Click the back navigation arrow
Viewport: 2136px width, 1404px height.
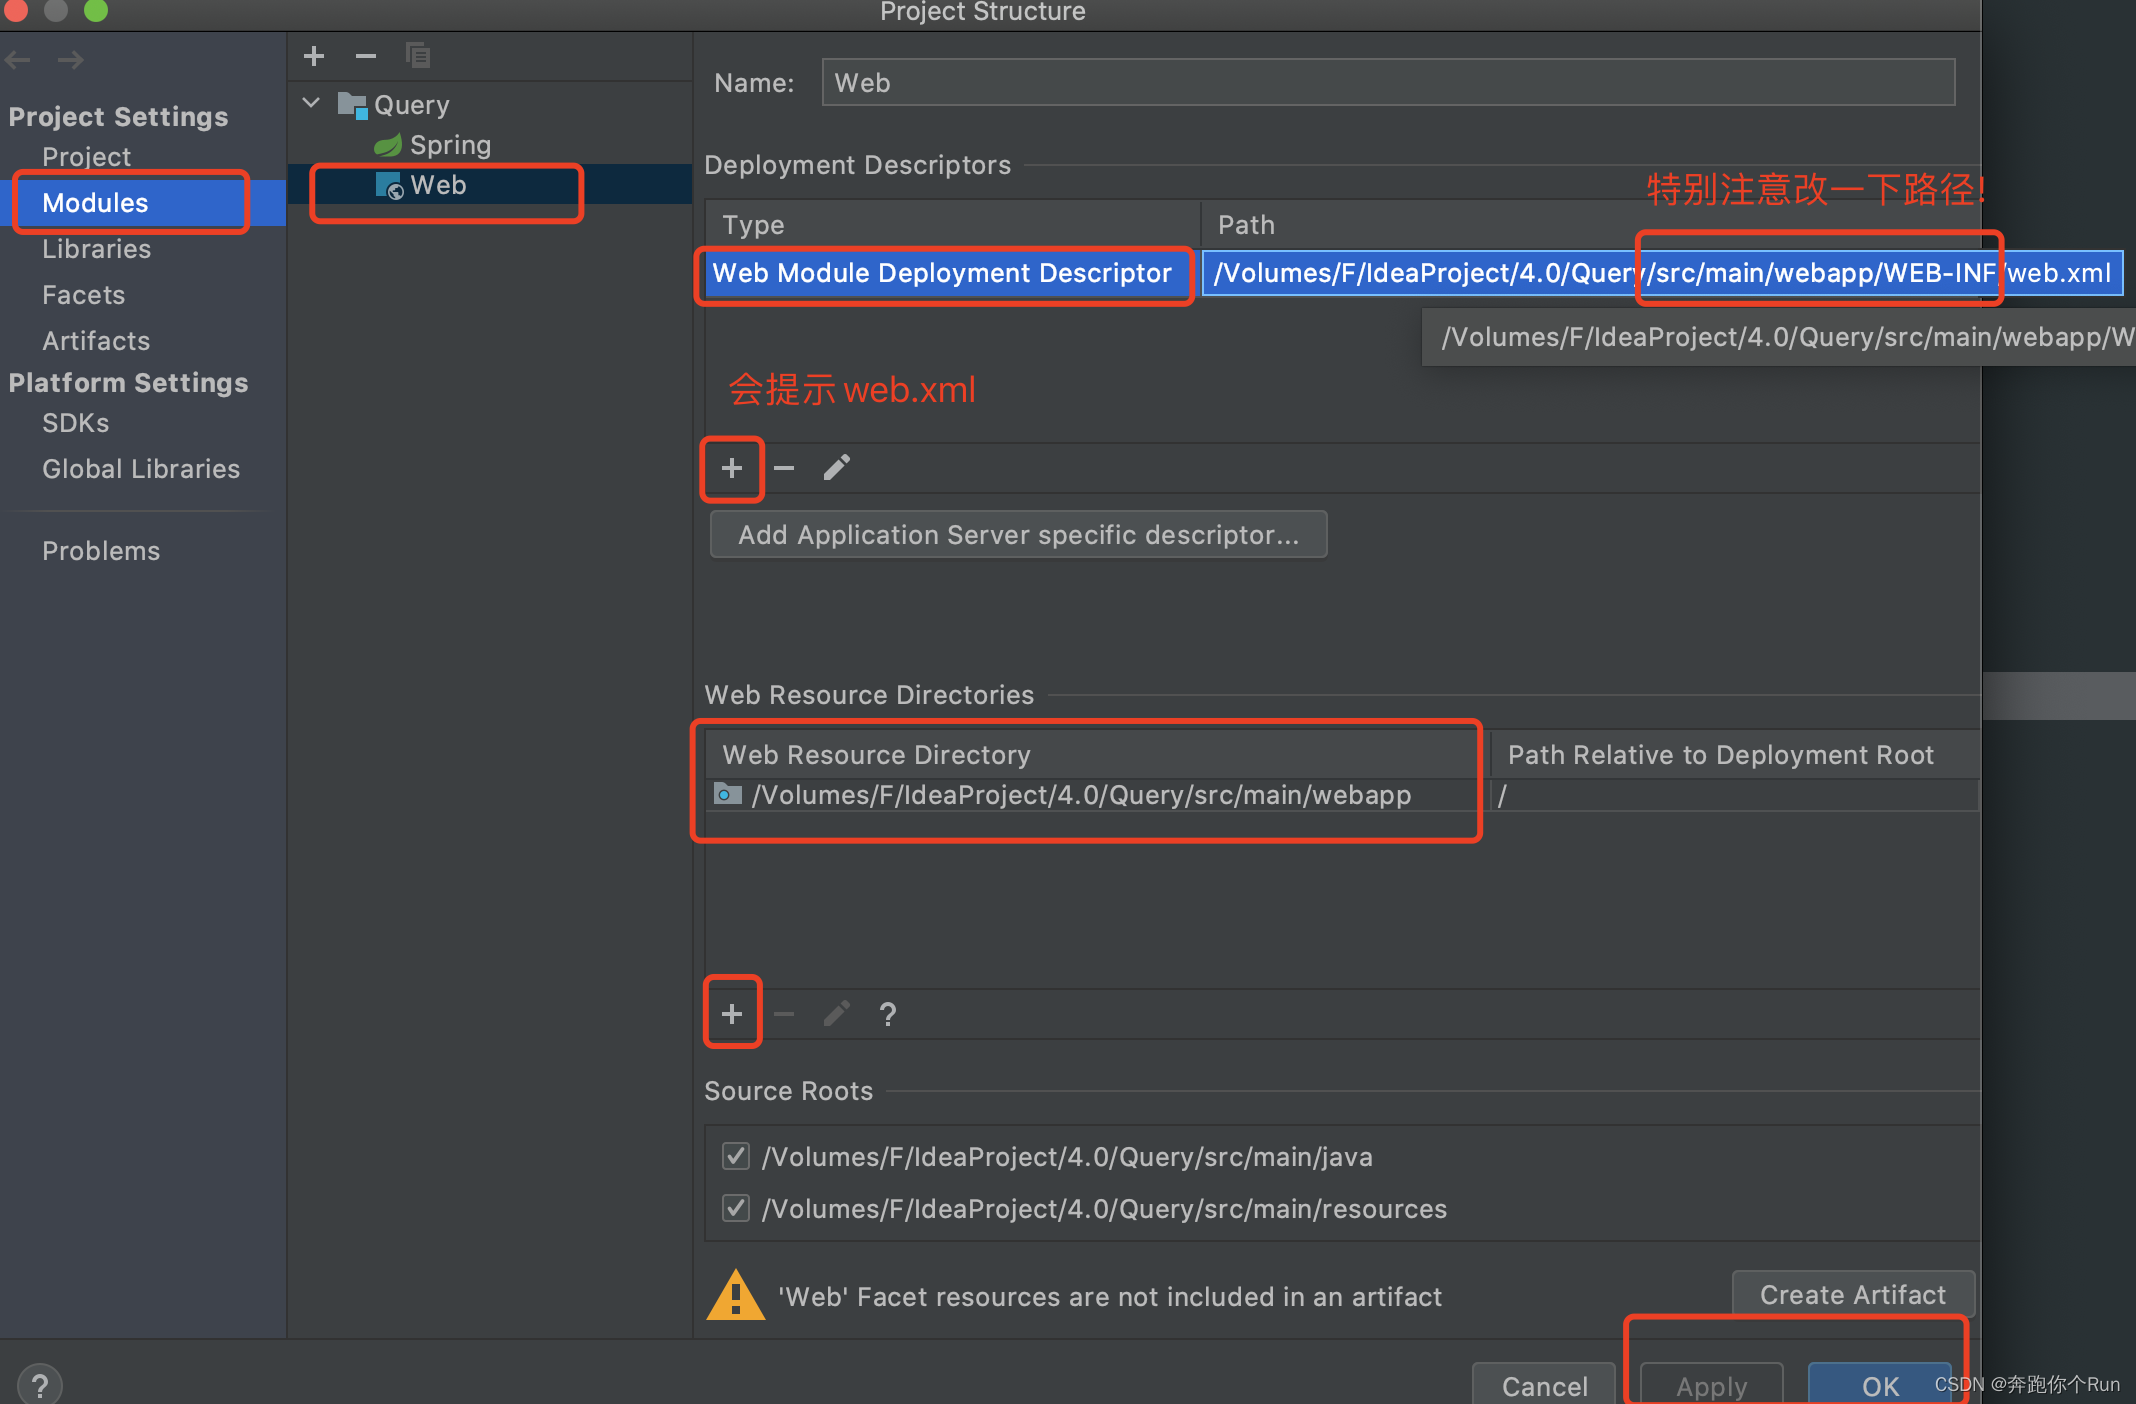point(17,59)
